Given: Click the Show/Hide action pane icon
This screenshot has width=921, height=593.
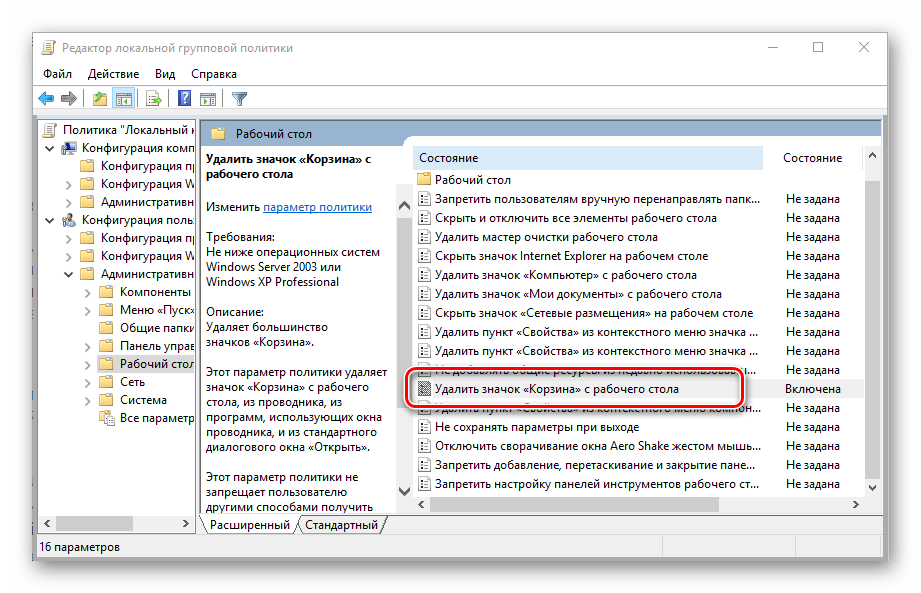Looking at the screenshot, I should 208,98.
